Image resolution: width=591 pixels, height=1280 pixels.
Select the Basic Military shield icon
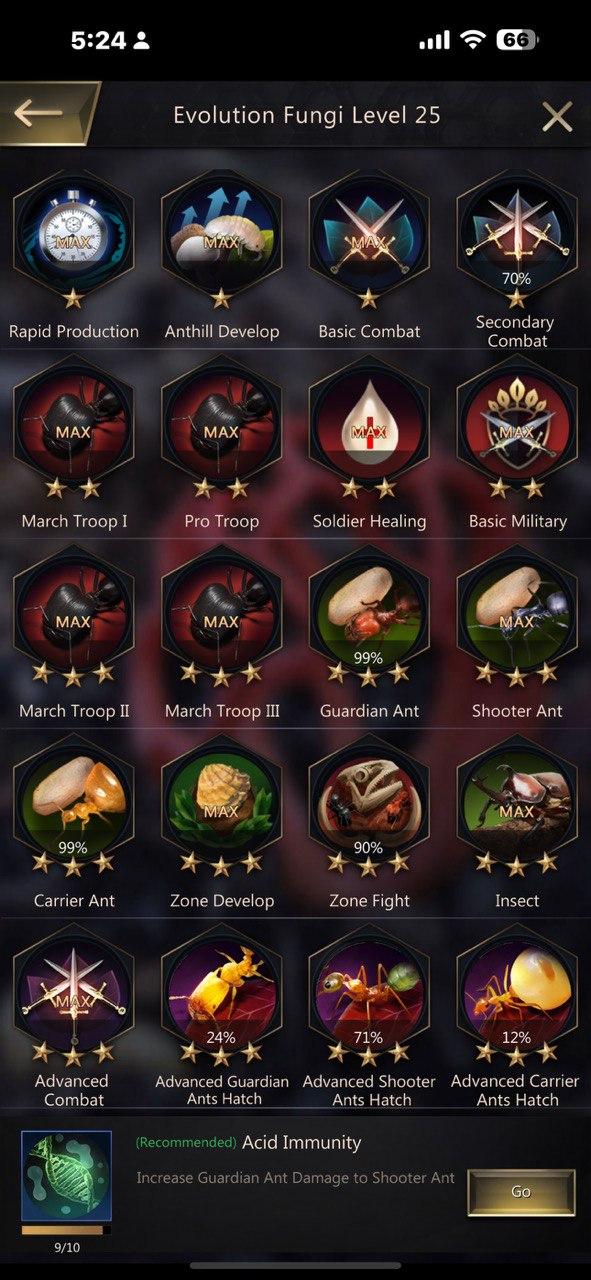click(516, 428)
